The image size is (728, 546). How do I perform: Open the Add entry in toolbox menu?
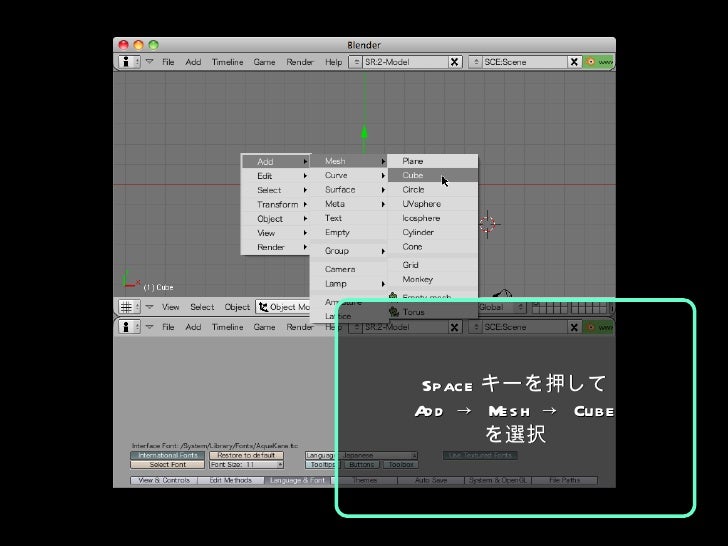pyautogui.click(x=276, y=162)
